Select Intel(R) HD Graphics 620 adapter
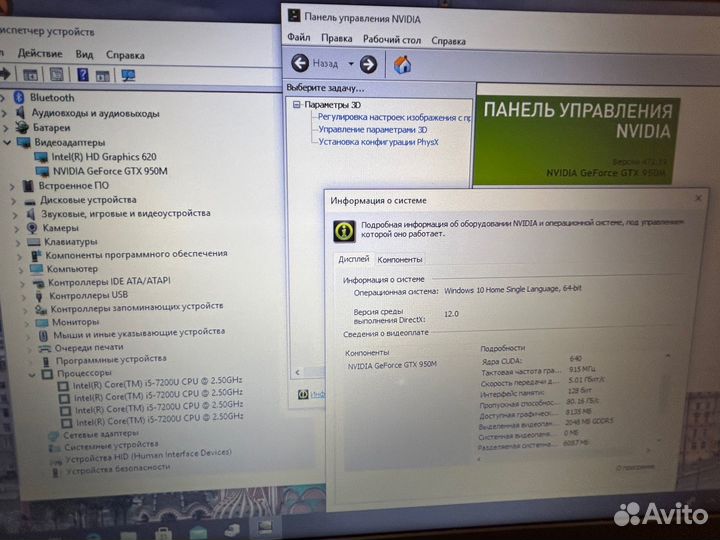Screen dimensions: 720x540 [x=104, y=157]
